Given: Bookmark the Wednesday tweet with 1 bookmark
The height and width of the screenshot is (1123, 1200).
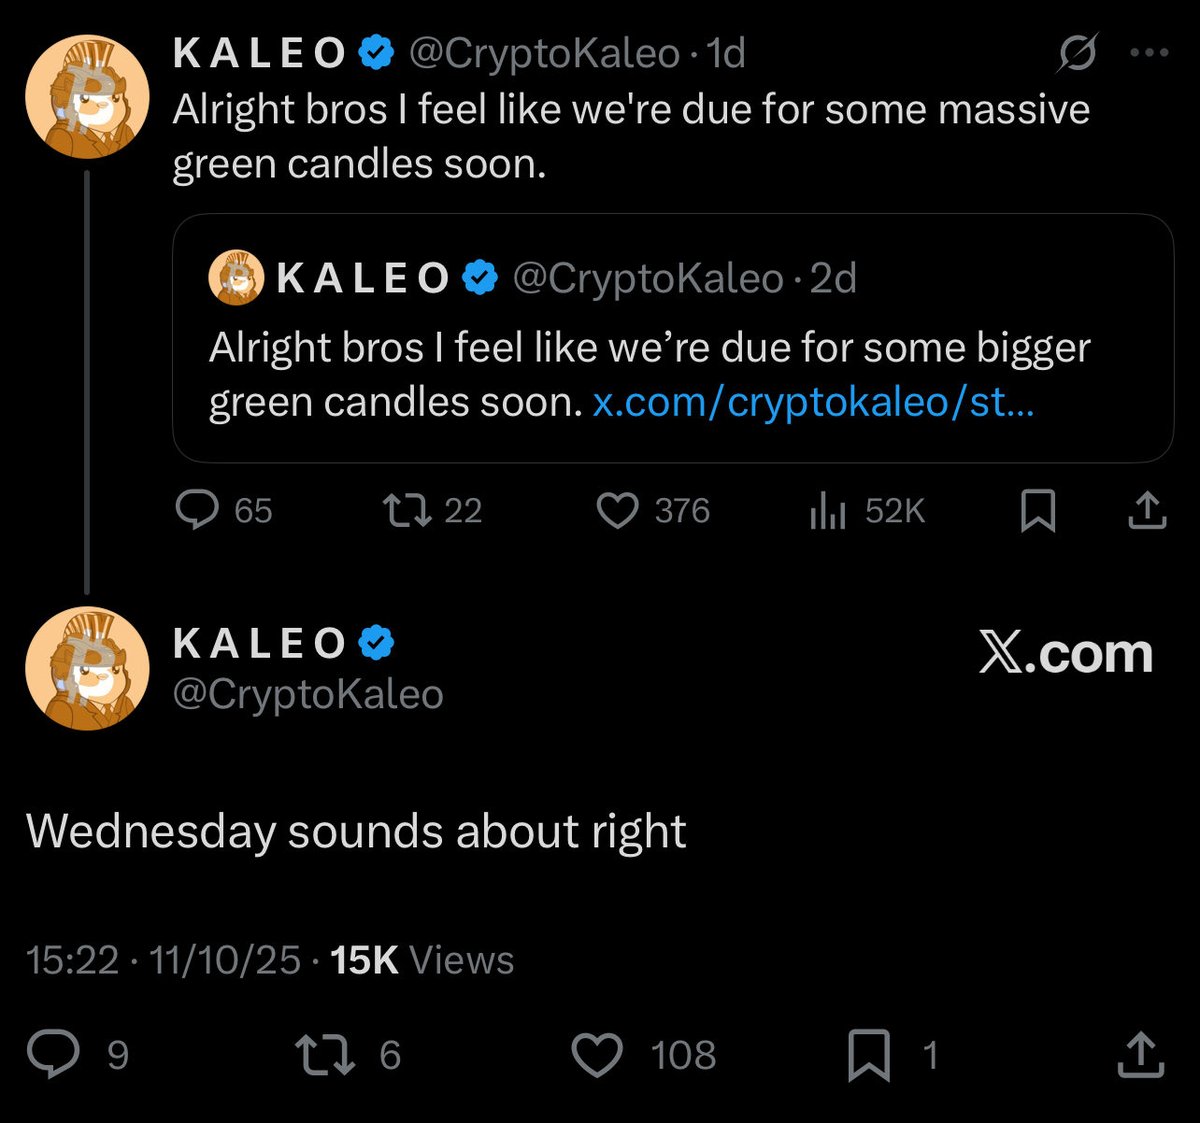Looking at the screenshot, I should tap(868, 1056).
